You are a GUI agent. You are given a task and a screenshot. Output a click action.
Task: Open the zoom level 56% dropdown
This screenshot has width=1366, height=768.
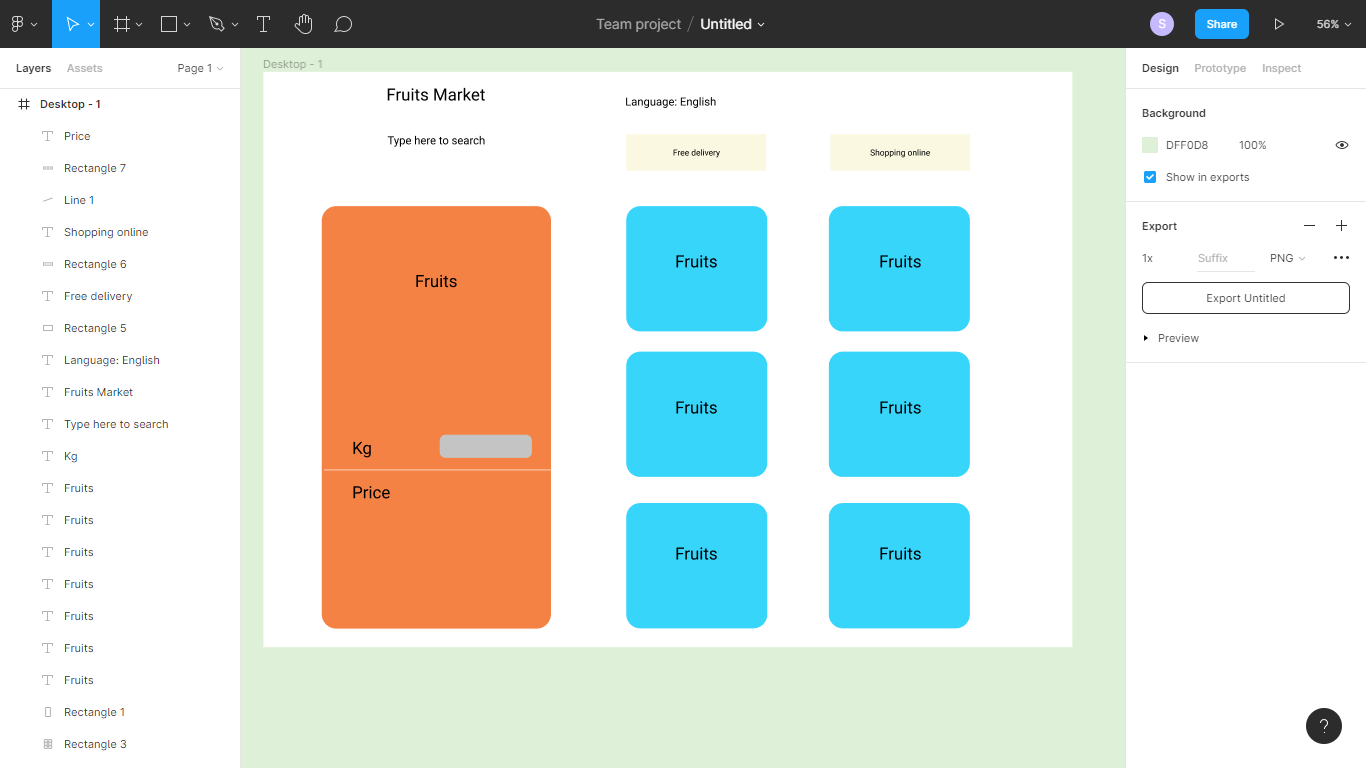tap(1334, 23)
